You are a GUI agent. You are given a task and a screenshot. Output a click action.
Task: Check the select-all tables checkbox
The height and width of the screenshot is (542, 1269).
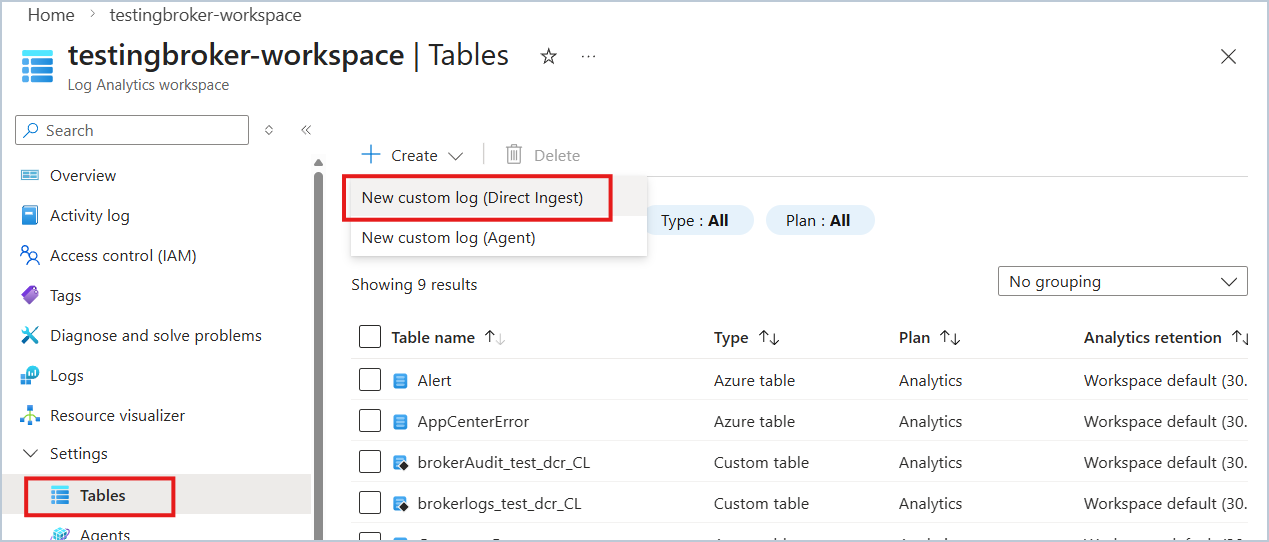[x=370, y=337]
